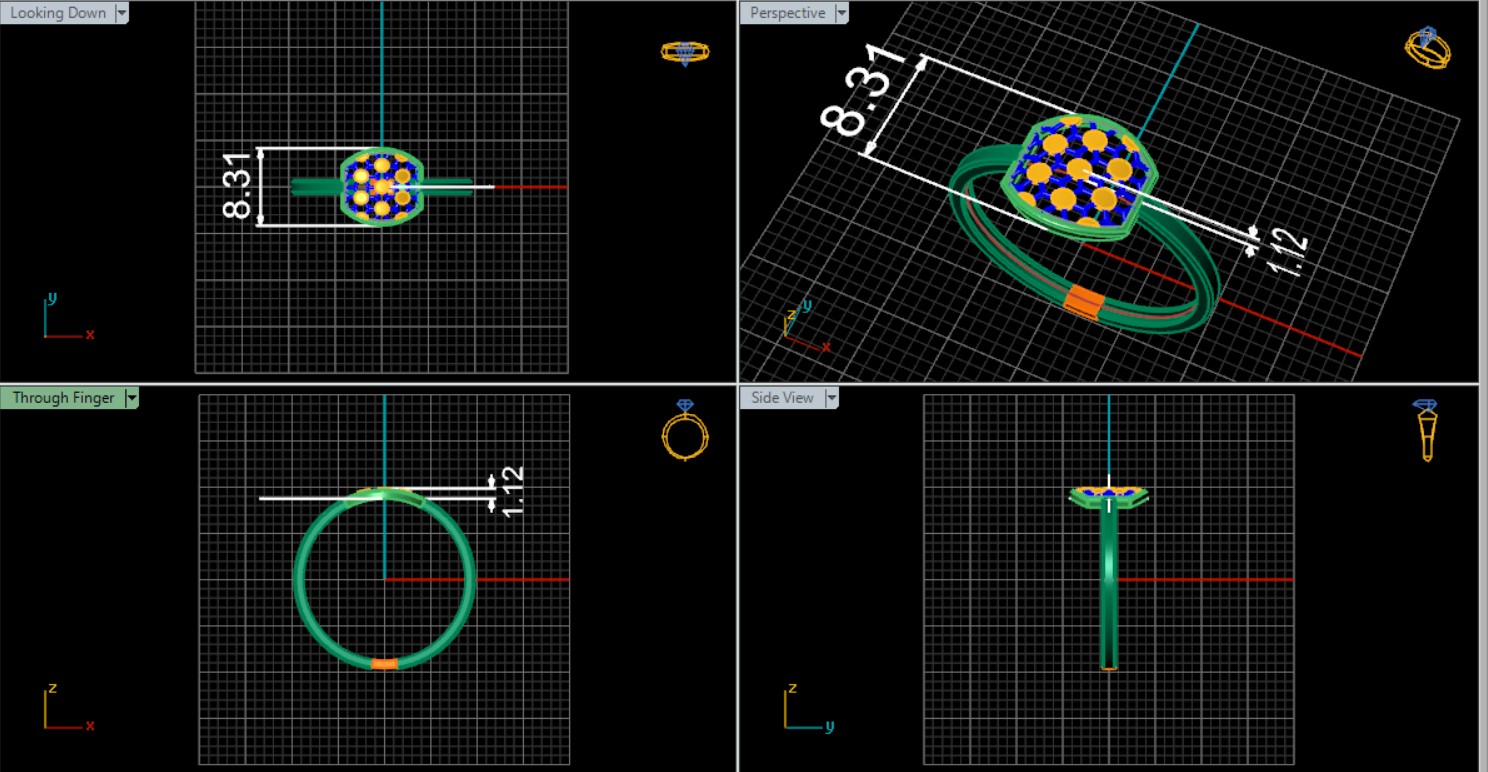Open the Looking Down viewport dropdown arrow

(122, 13)
